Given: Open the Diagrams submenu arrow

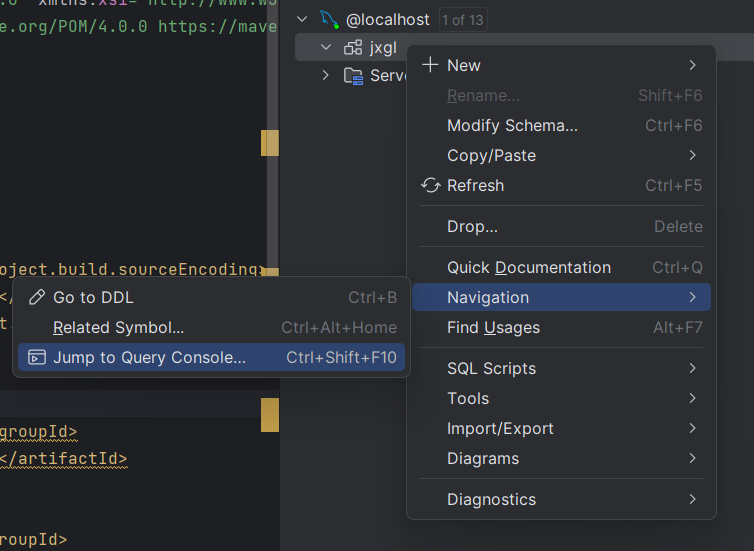Looking at the screenshot, I should (x=692, y=458).
